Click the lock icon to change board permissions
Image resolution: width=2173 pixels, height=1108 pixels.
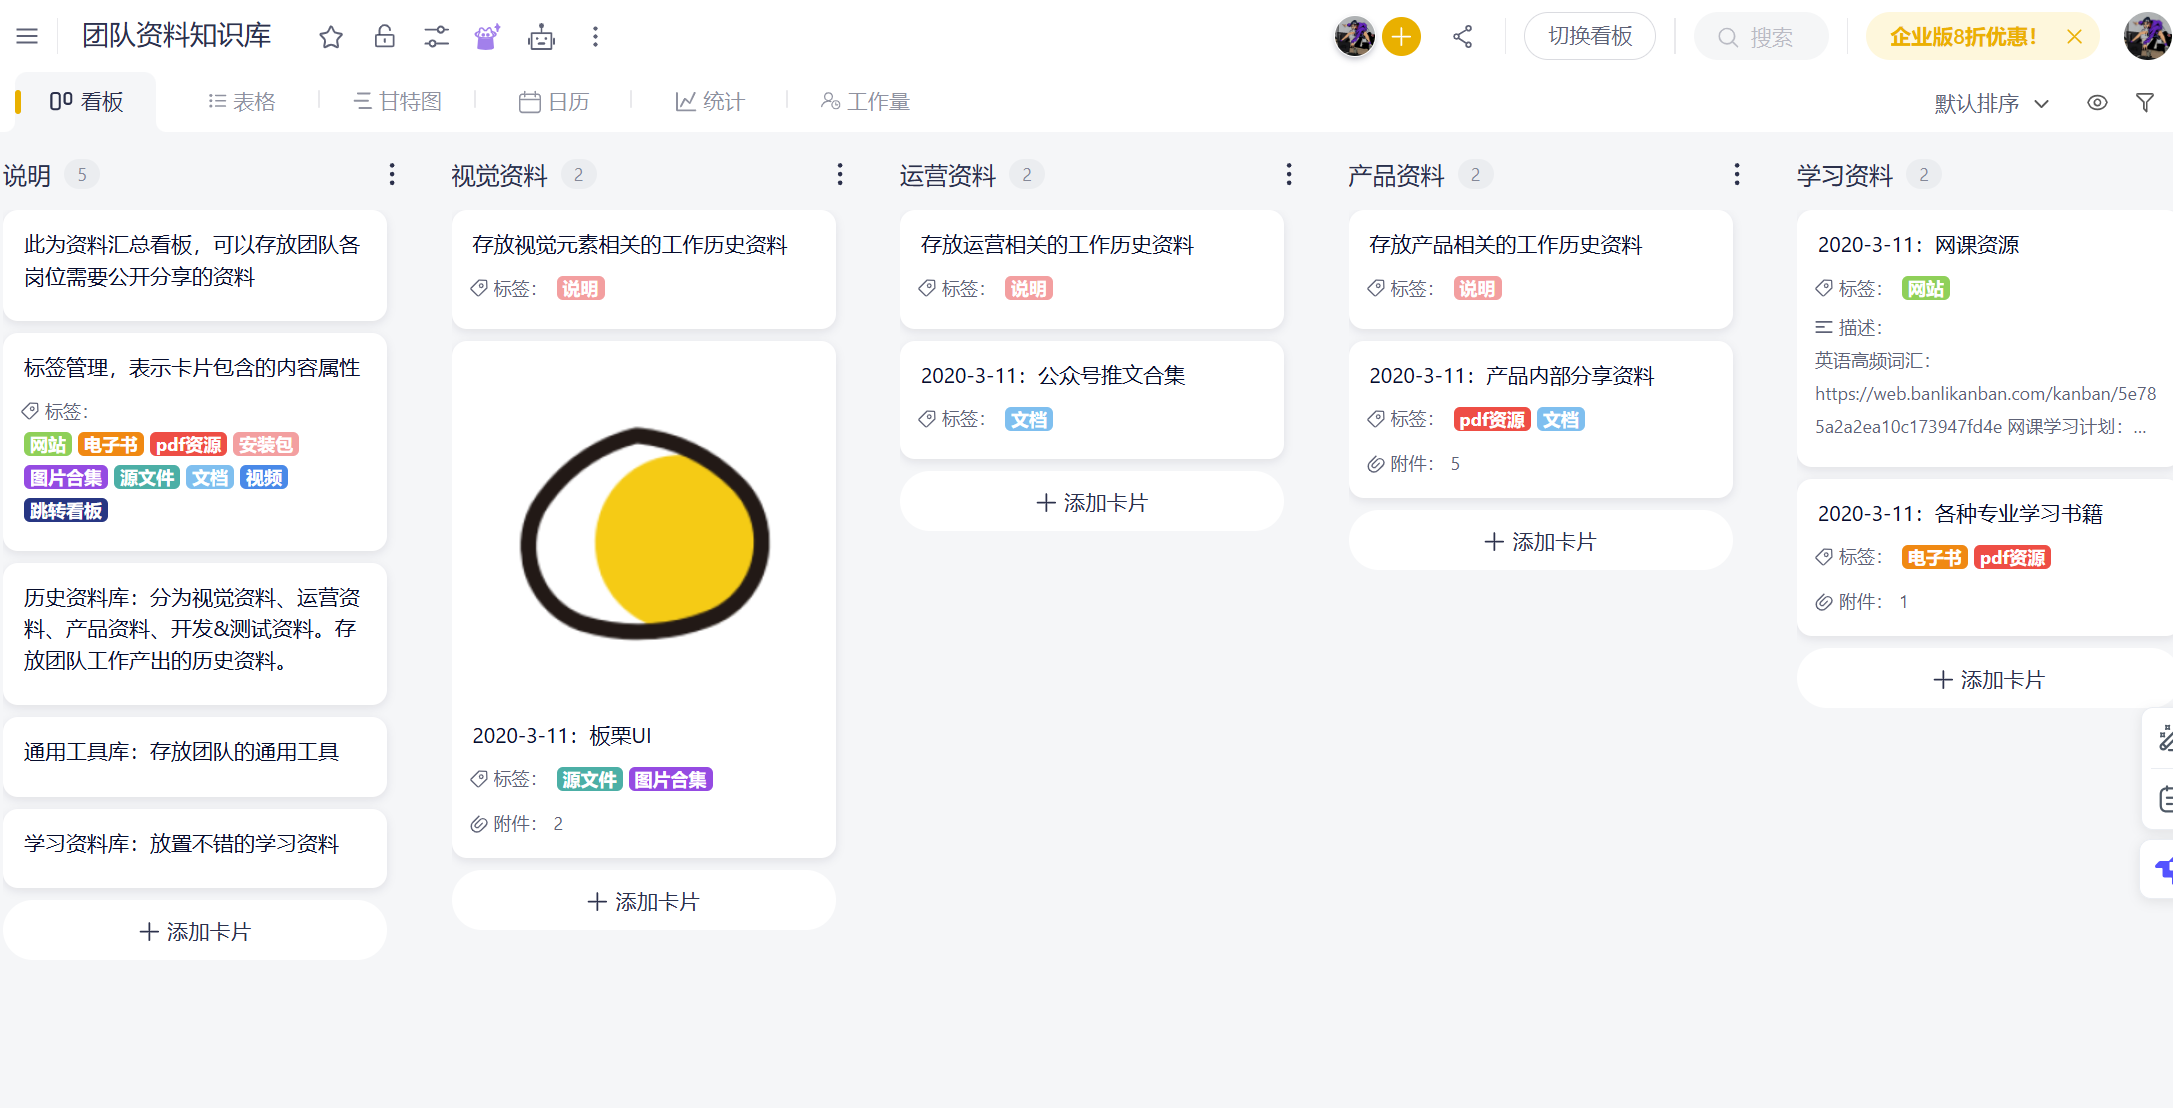[x=383, y=36]
